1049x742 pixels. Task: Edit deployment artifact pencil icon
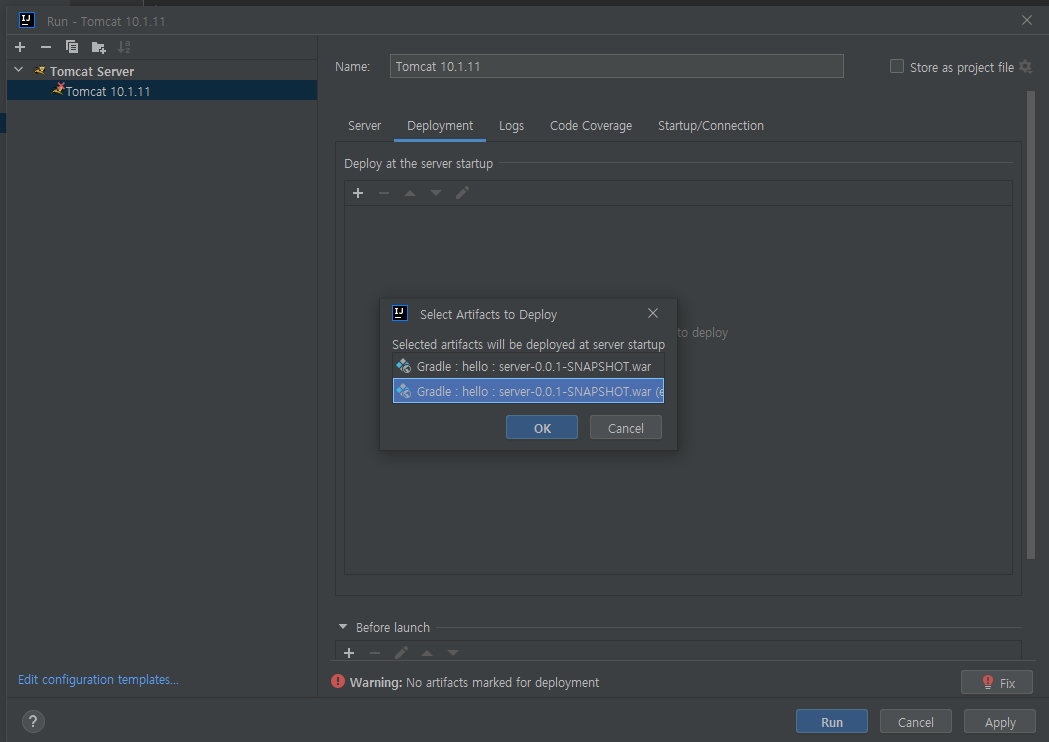click(462, 193)
